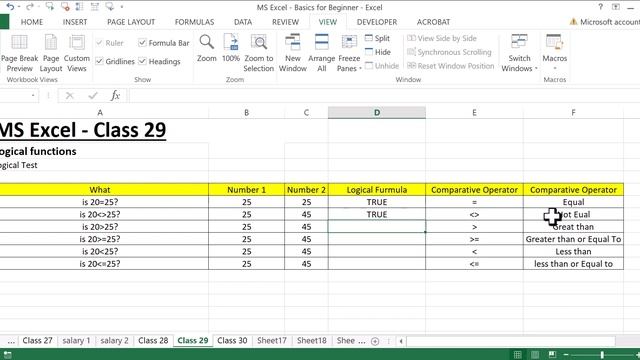The width and height of the screenshot is (640, 360).
Task: Select column E header
Action: (474, 113)
